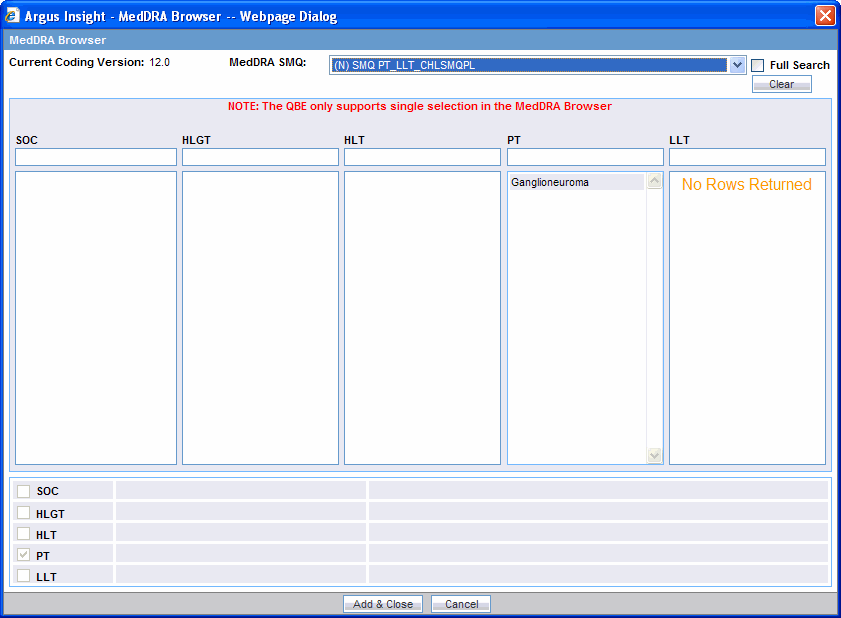
Task: Check the HLGT checkbox at bottom
Action: (x=23, y=512)
